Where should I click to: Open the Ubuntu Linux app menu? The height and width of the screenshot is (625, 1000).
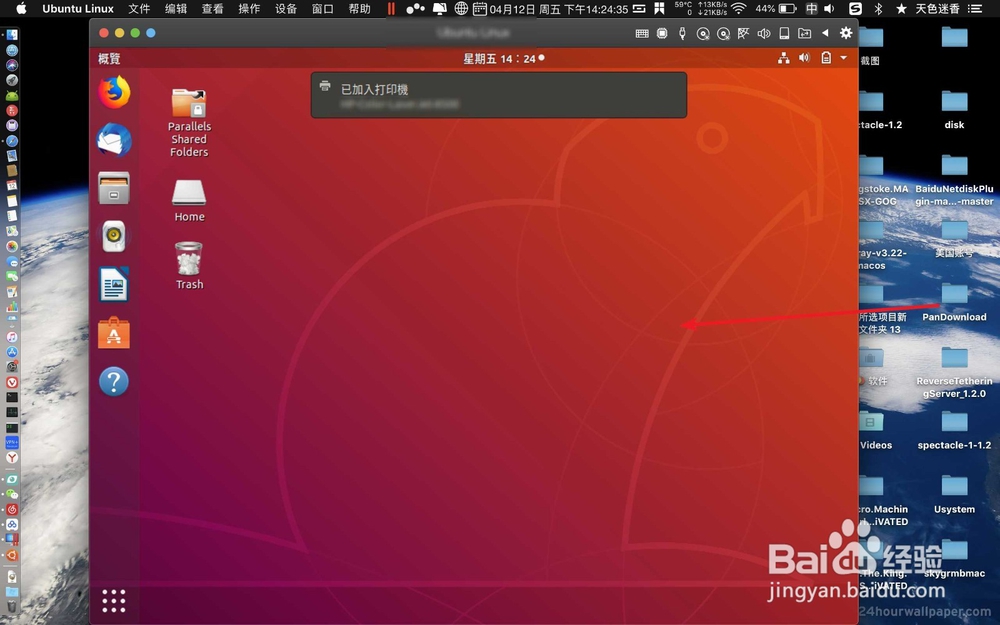pos(78,8)
